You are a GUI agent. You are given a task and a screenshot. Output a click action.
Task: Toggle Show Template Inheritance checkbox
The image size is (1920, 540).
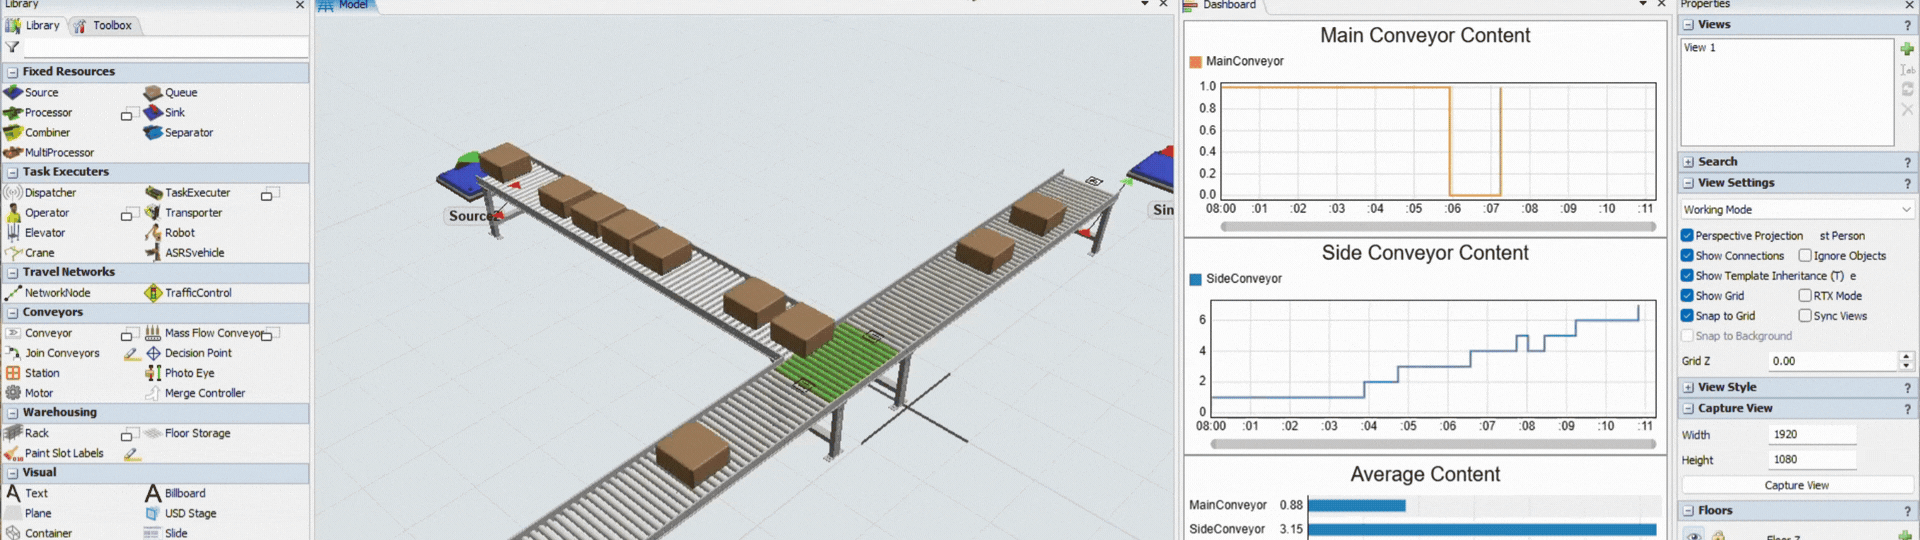coord(1687,276)
